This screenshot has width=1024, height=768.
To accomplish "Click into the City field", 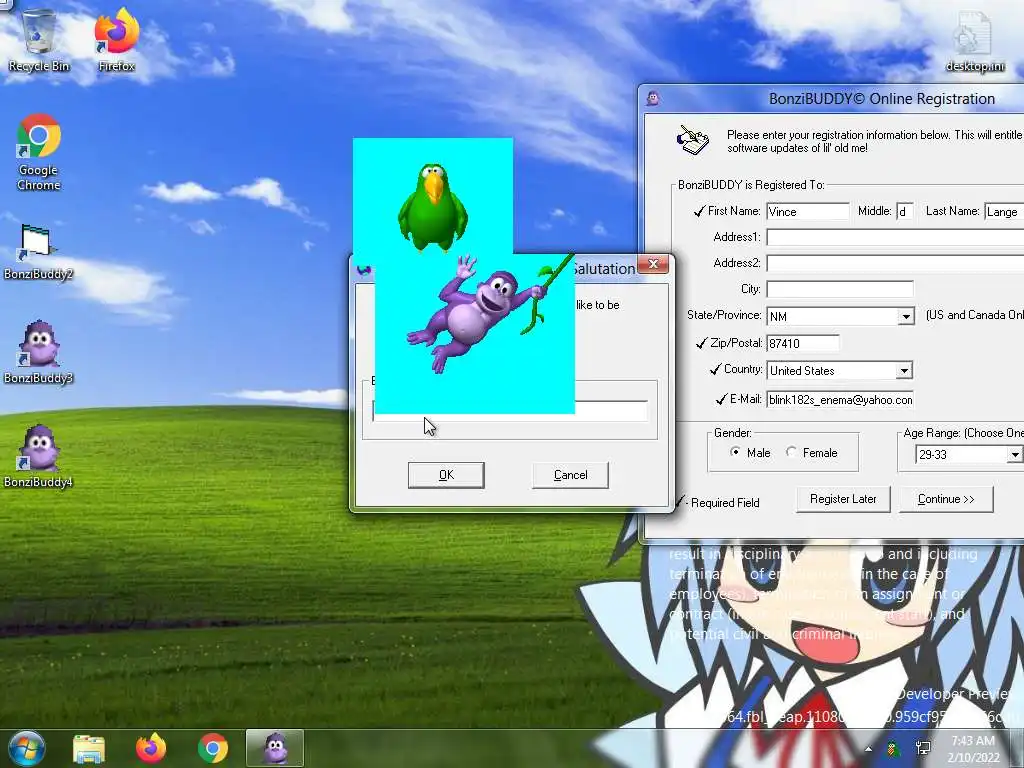I will 840,289.
